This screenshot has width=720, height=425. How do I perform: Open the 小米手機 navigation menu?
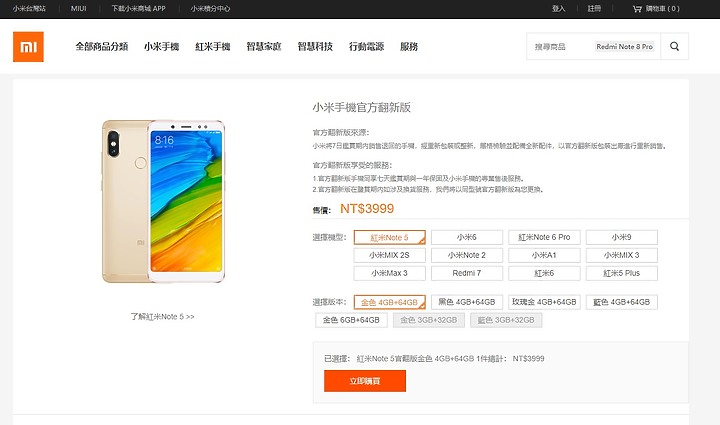pyautogui.click(x=162, y=46)
